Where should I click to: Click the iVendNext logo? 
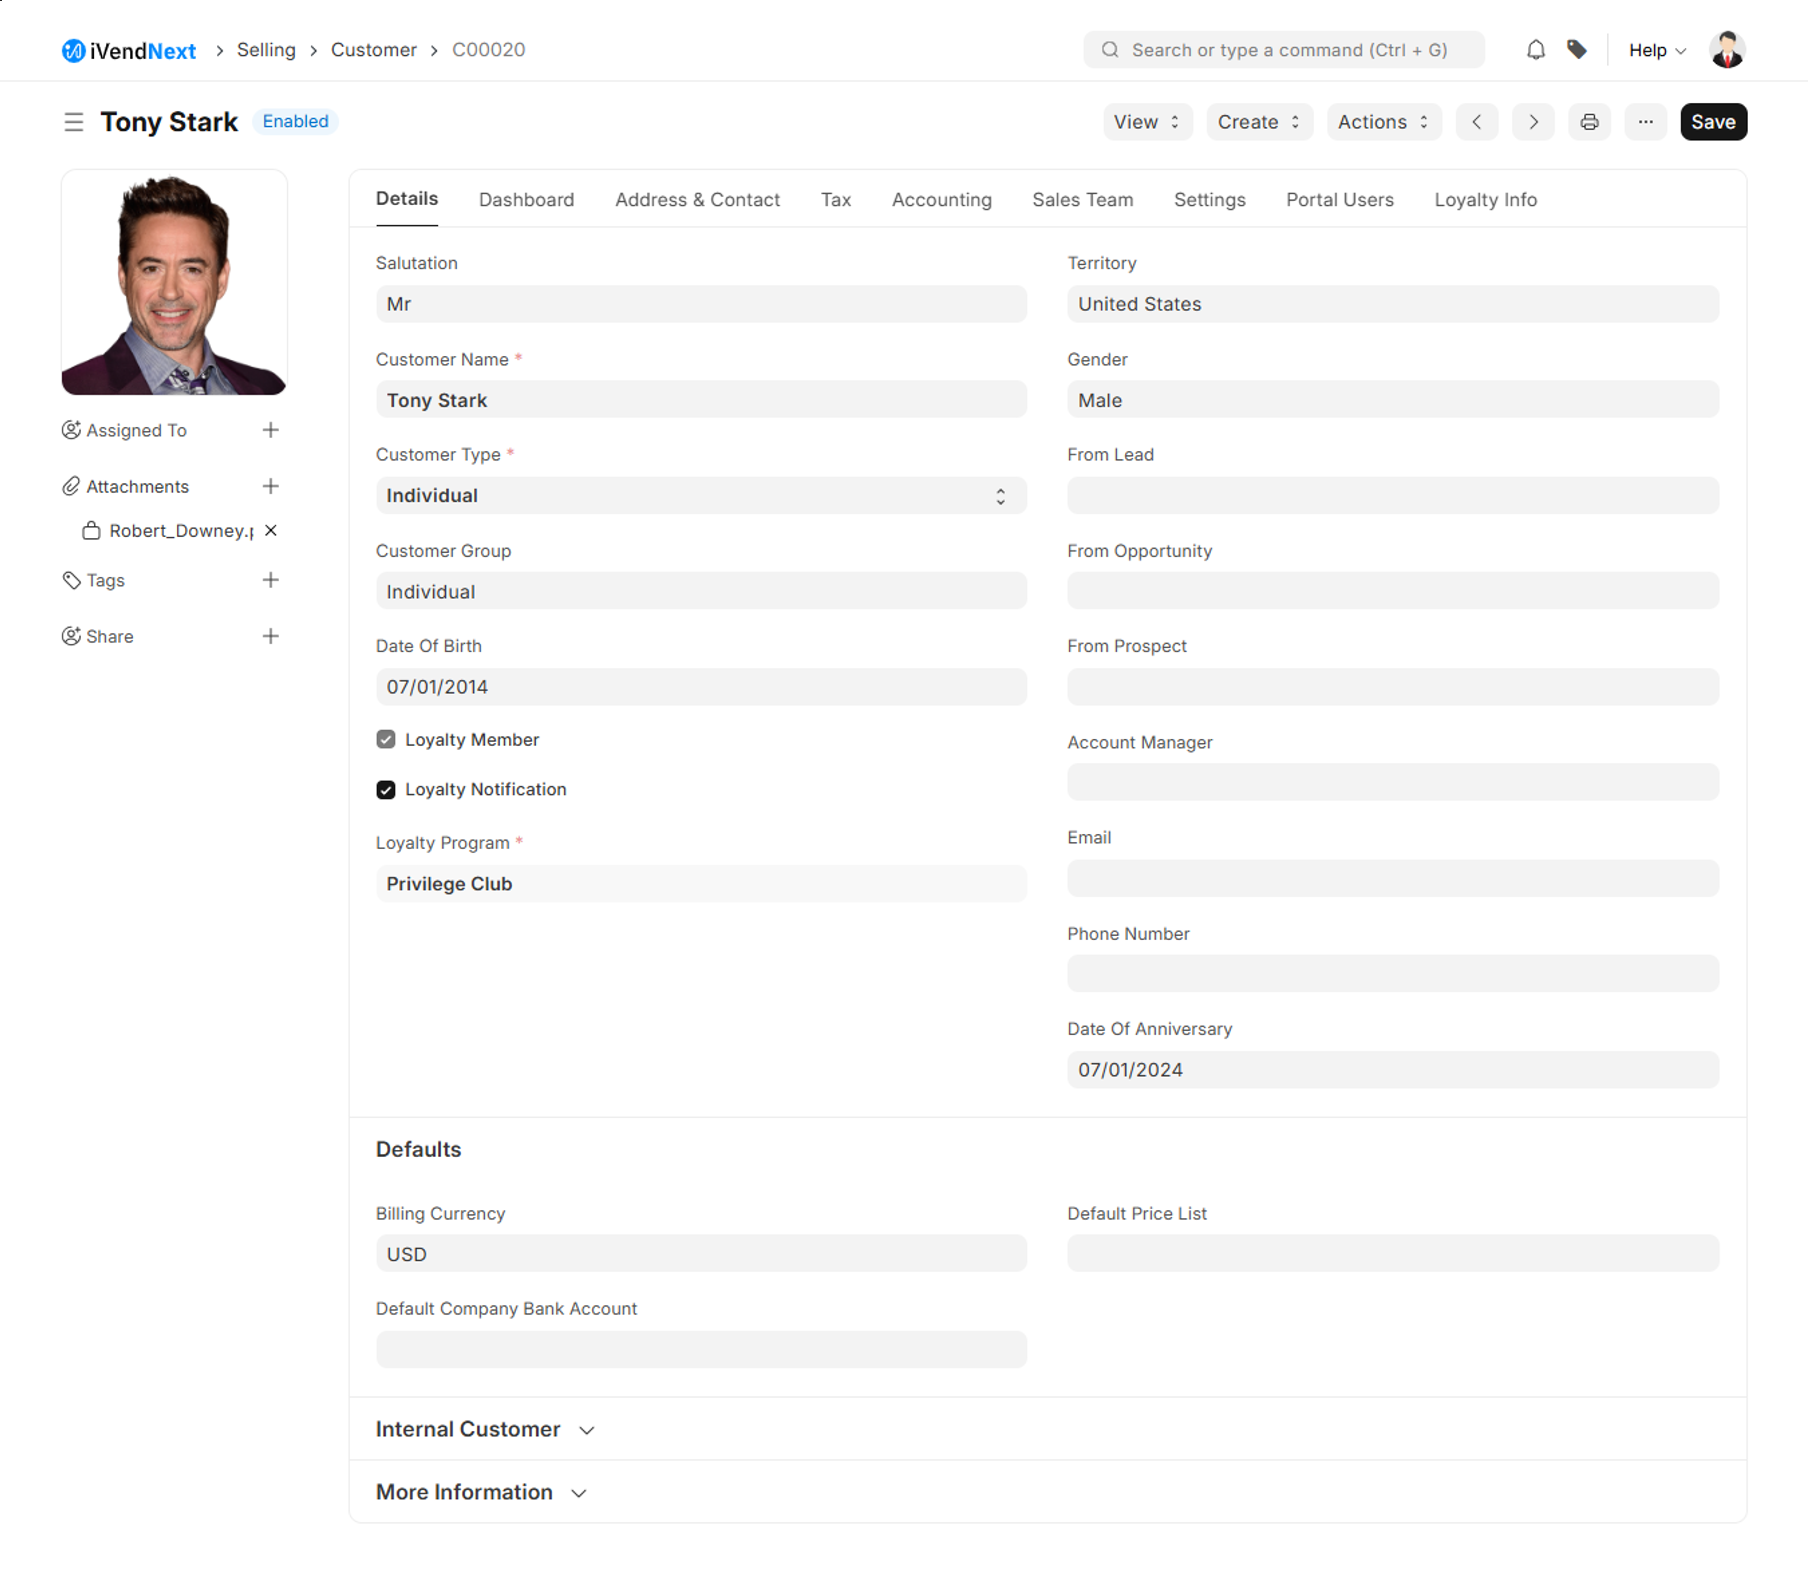point(128,49)
